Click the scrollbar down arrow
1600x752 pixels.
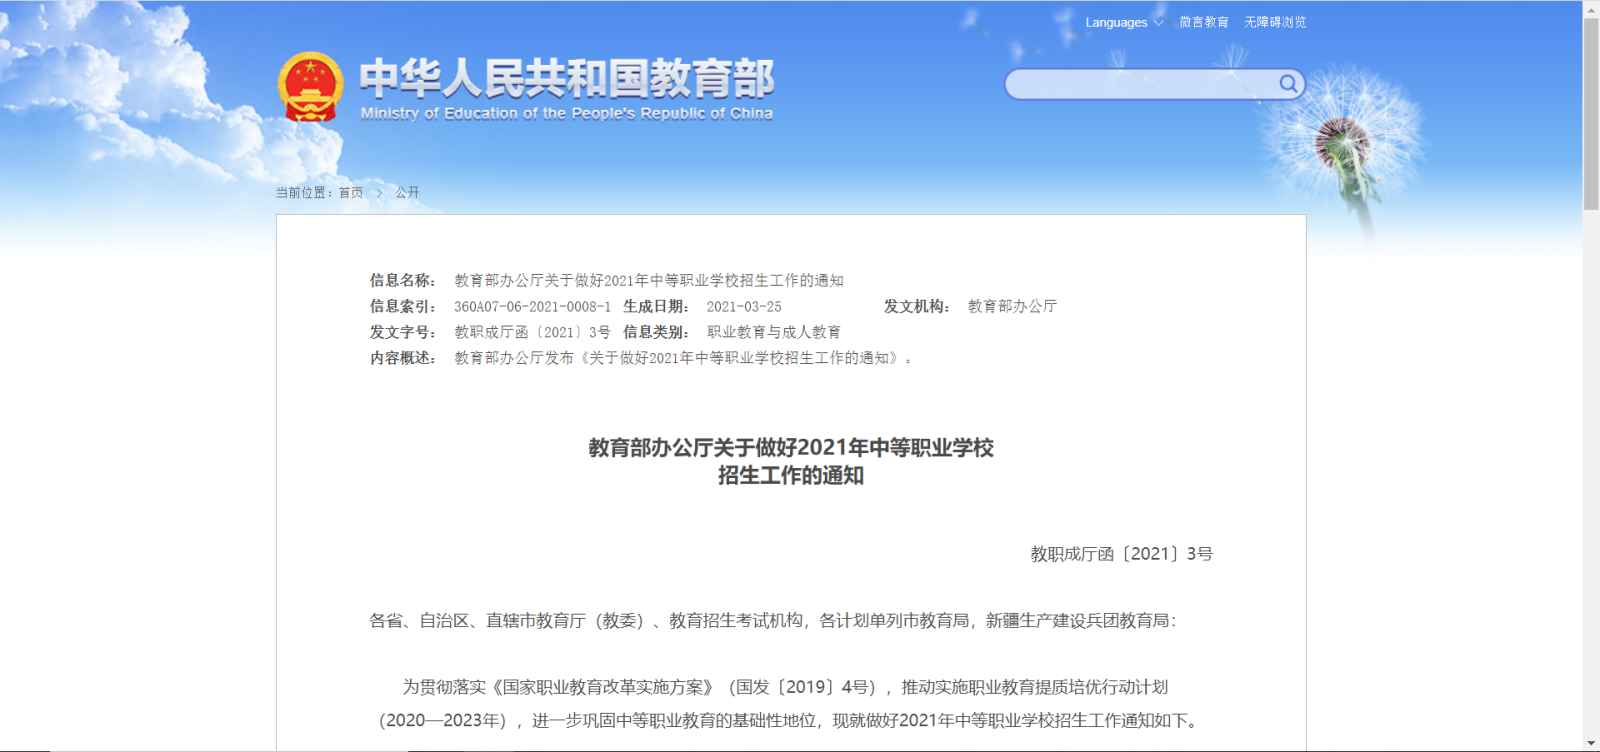pyautogui.click(x=1591, y=743)
